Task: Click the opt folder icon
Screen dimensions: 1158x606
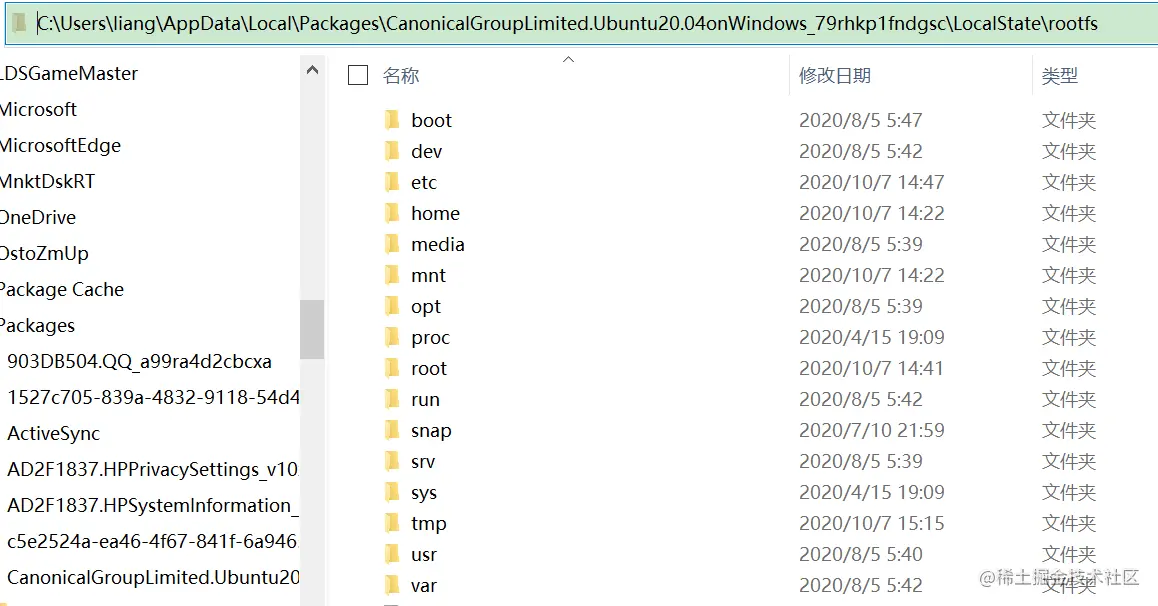Action: 392,306
